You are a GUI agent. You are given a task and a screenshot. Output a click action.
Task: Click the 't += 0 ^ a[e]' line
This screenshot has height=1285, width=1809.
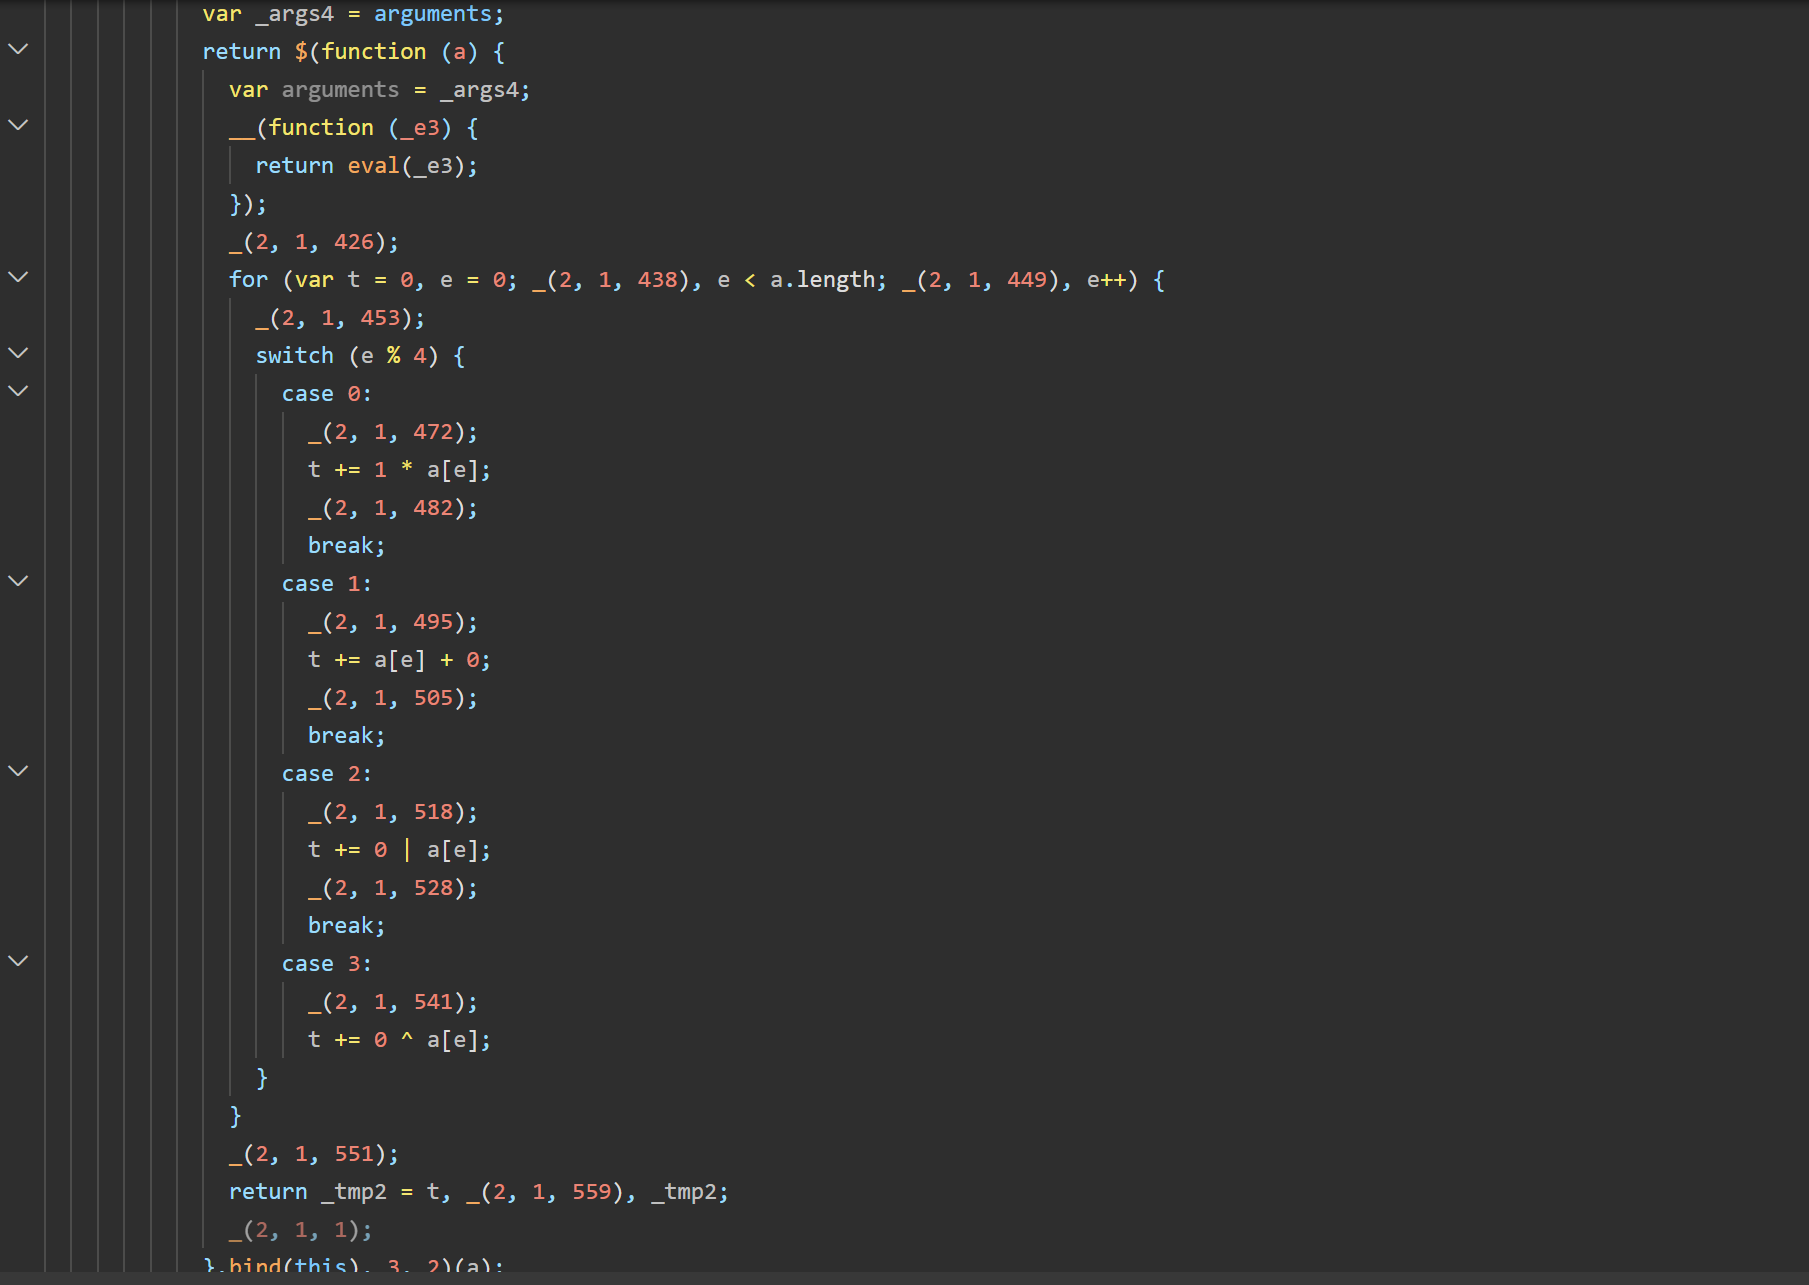point(398,1040)
